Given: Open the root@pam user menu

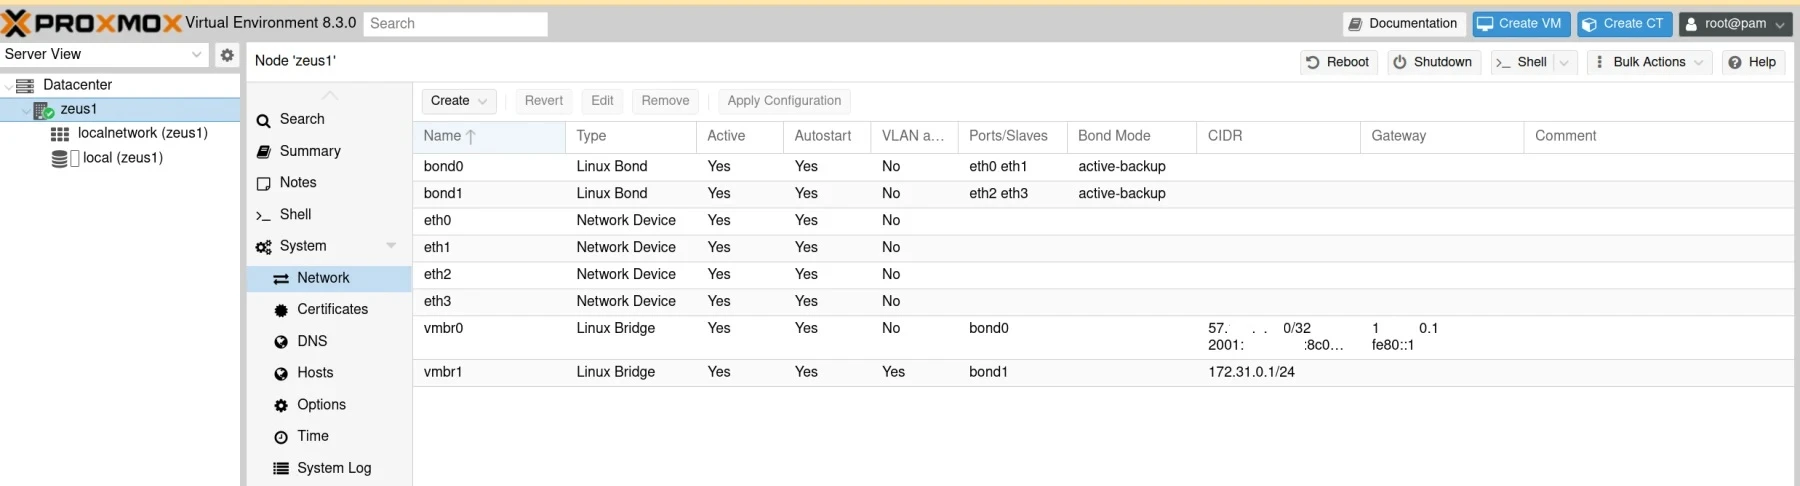Looking at the screenshot, I should click(x=1735, y=24).
